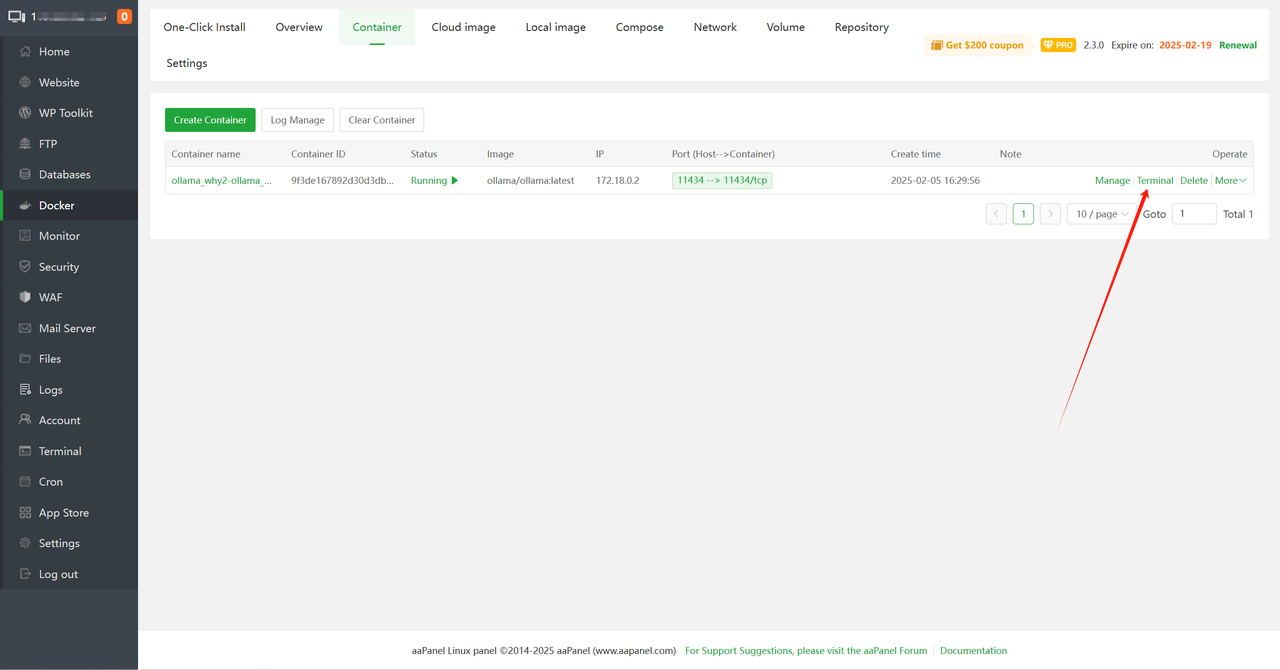
Task: Click the orange notification badge showing 0
Action: coord(124,16)
